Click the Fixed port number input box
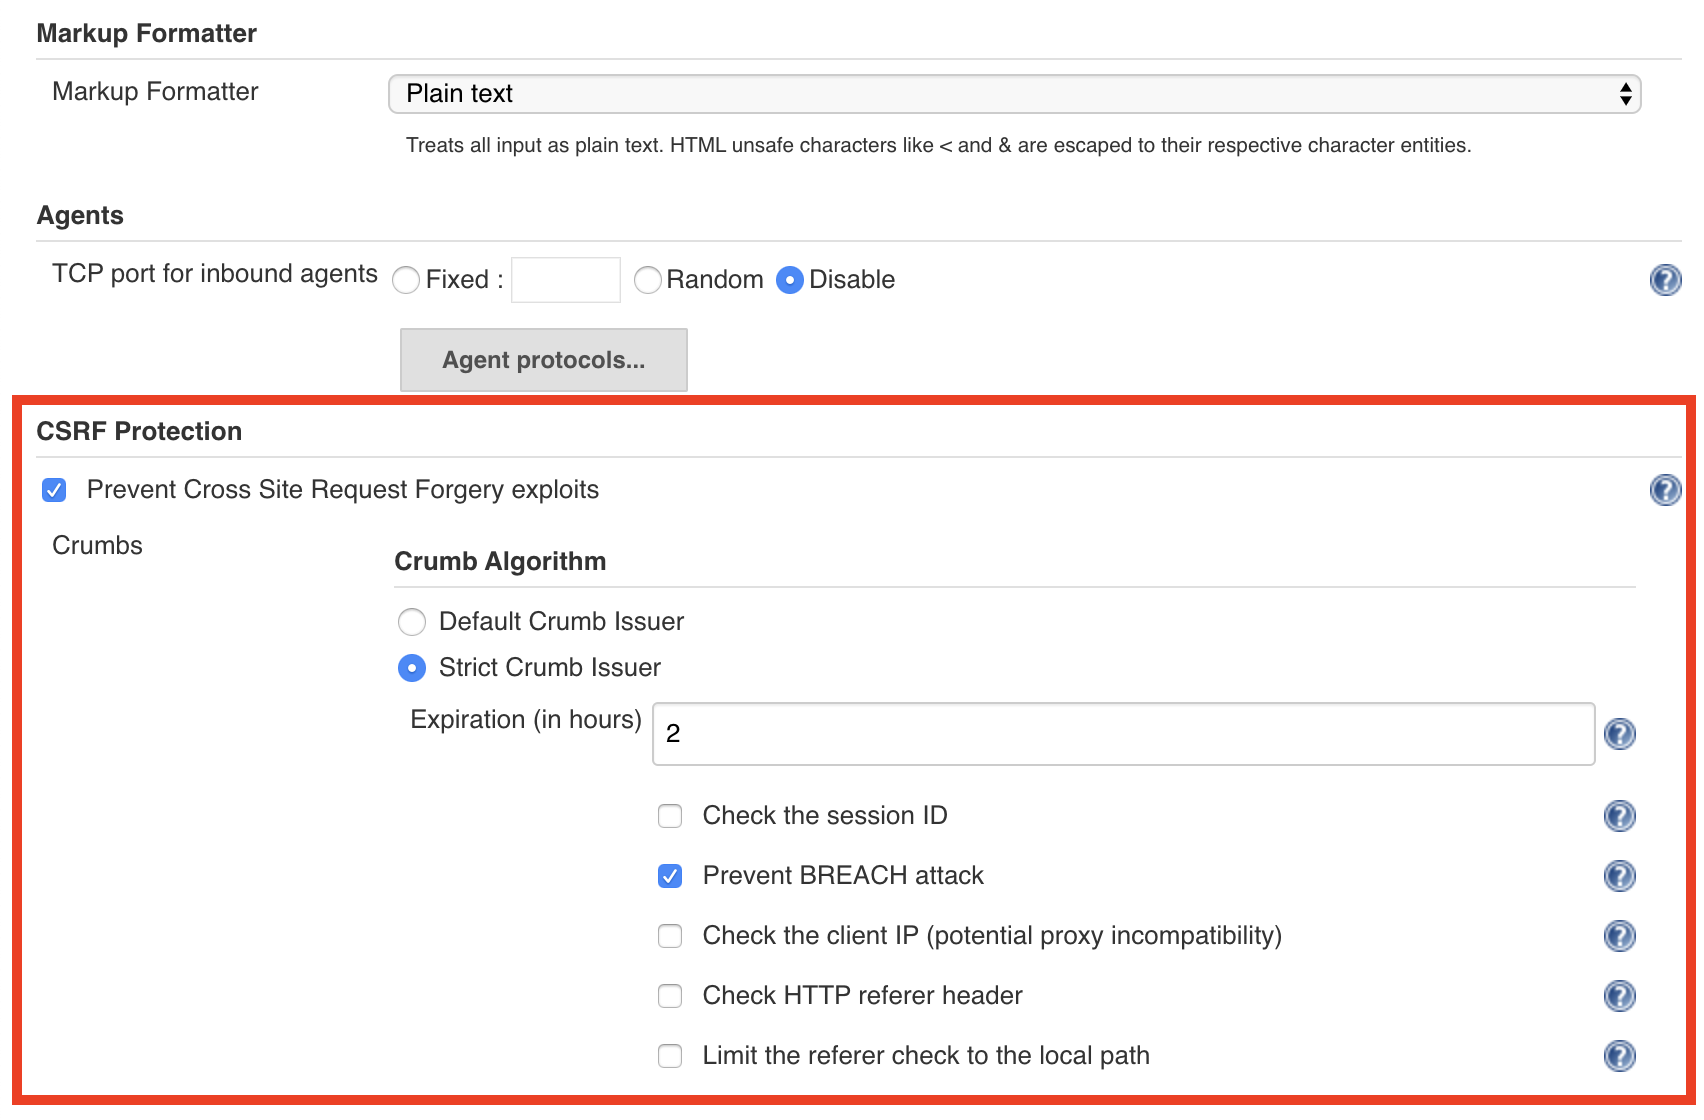Viewport: 1704px width, 1120px height. click(565, 280)
